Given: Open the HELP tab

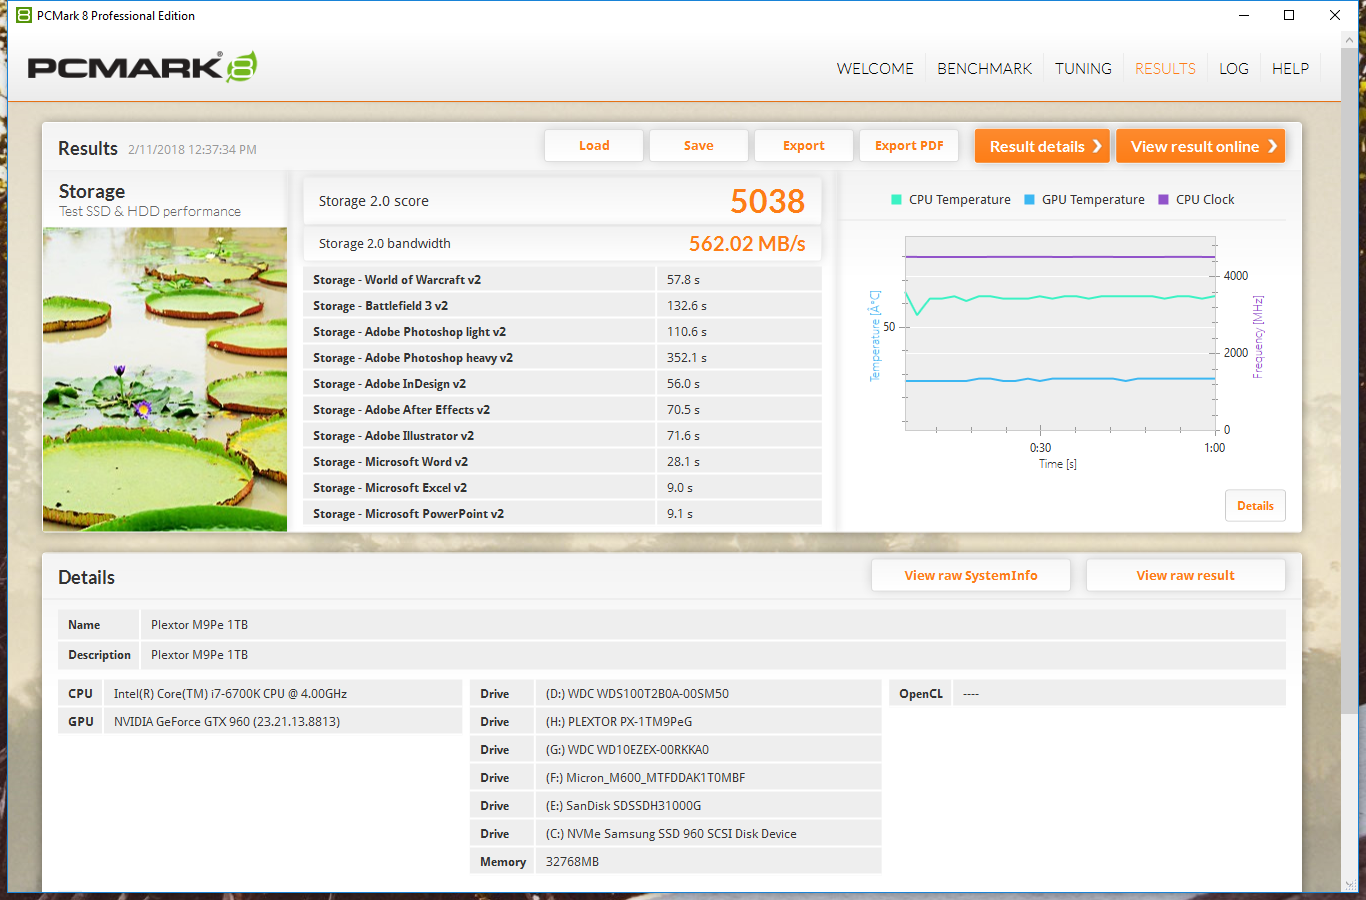Looking at the screenshot, I should pyautogui.click(x=1290, y=68).
